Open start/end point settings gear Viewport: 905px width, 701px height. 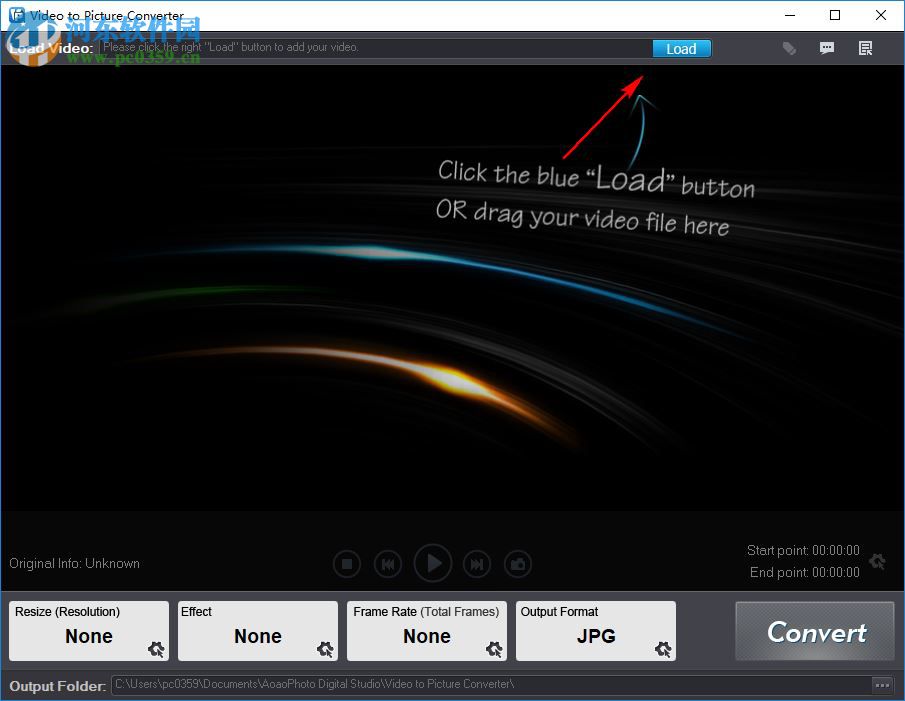pos(877,561)
